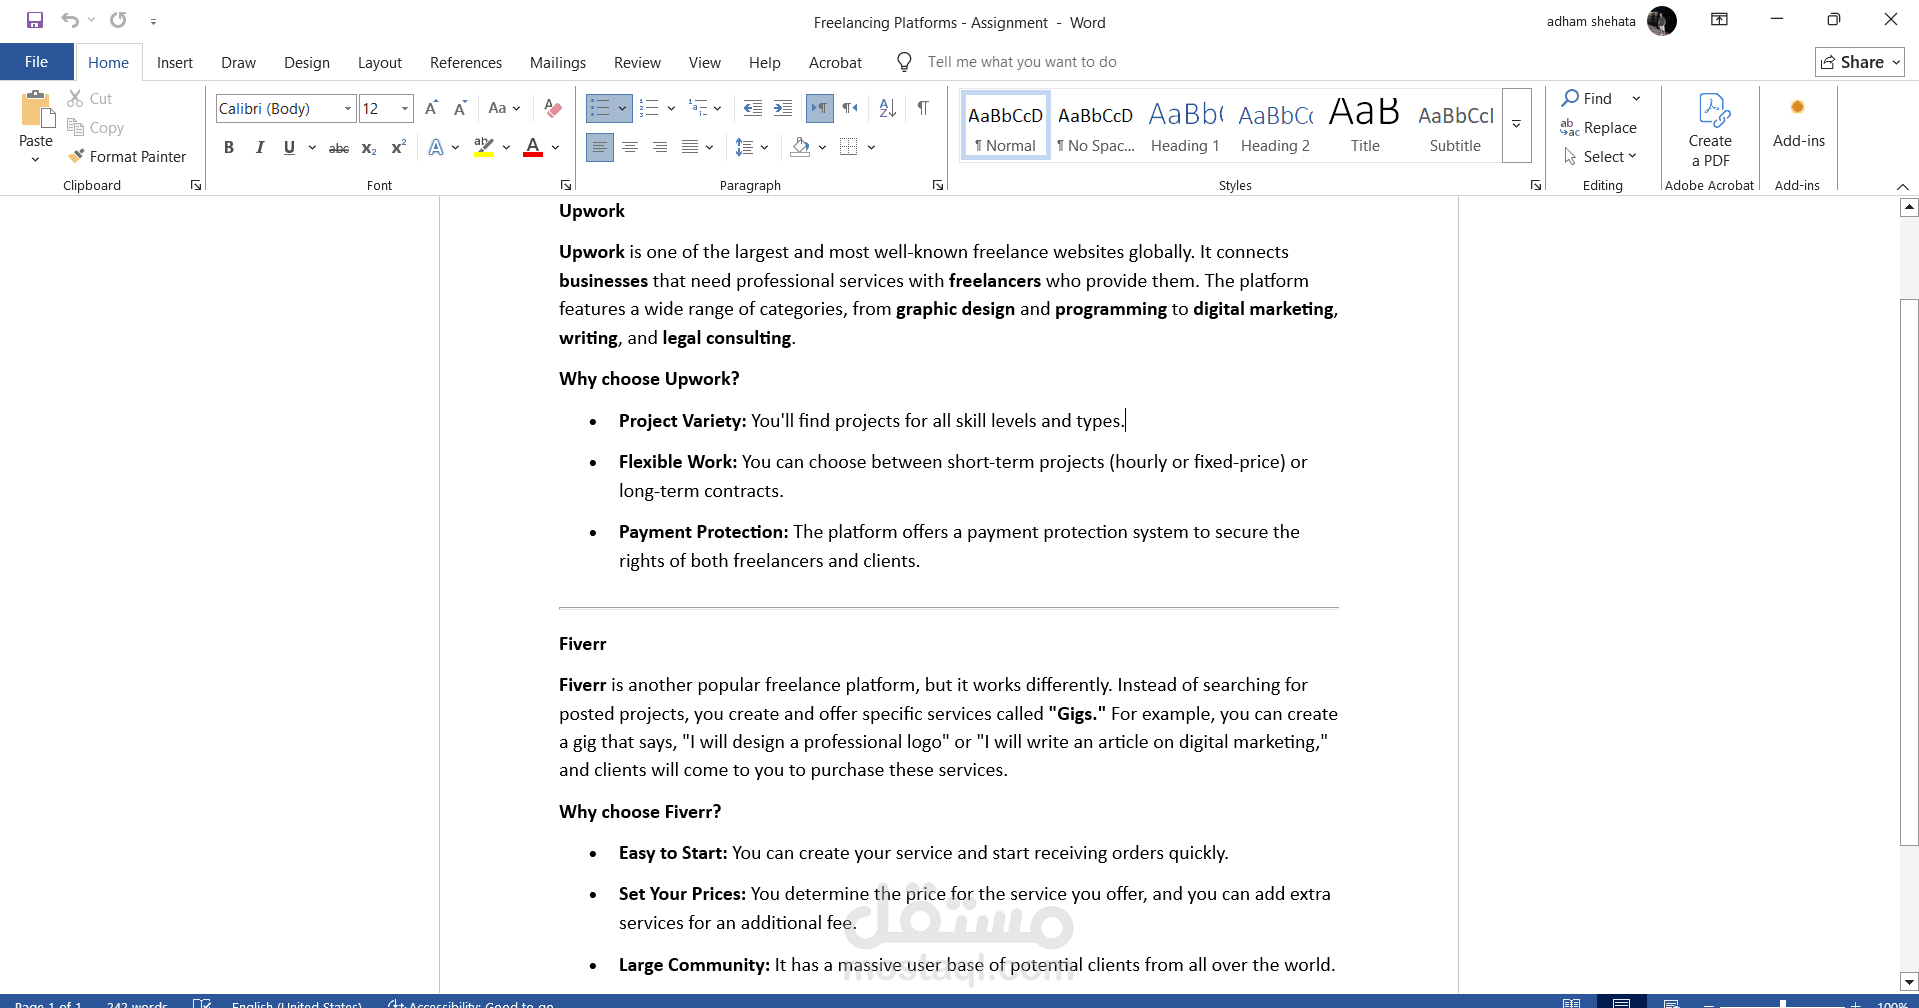1919x1008 pixels.
Task: Open the bullet library dropdown arrow
Action: coord(622,108)
